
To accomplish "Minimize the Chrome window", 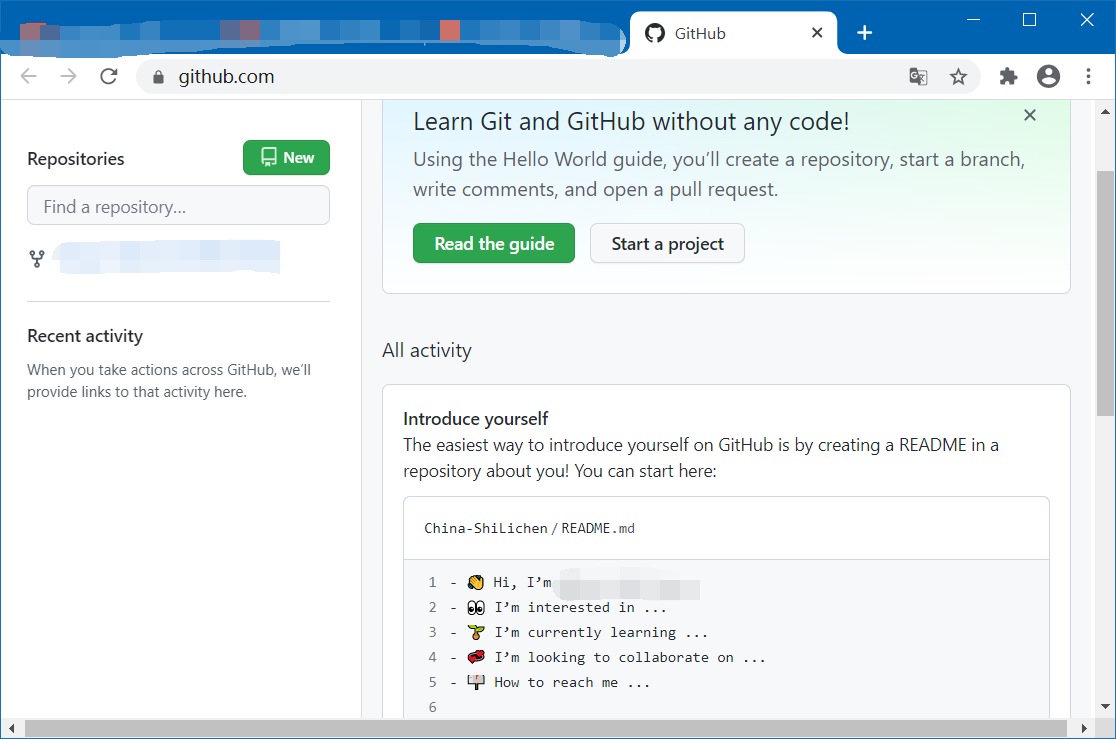I will (974, 20).
